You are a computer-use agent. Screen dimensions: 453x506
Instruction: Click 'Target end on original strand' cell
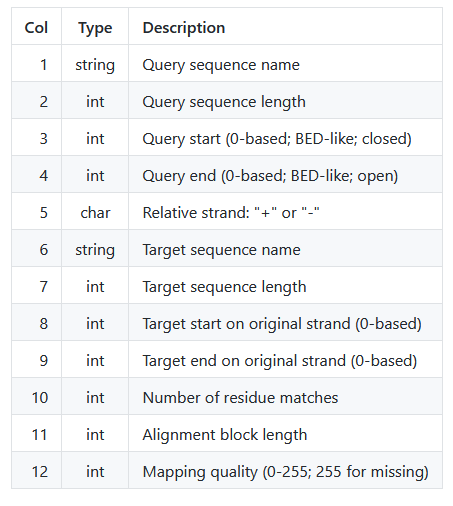285,359
